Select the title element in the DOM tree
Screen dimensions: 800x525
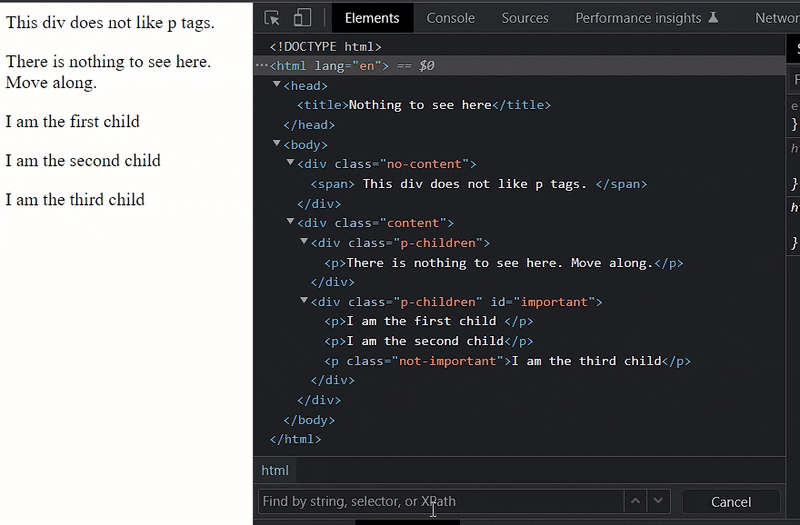point(424,105)
